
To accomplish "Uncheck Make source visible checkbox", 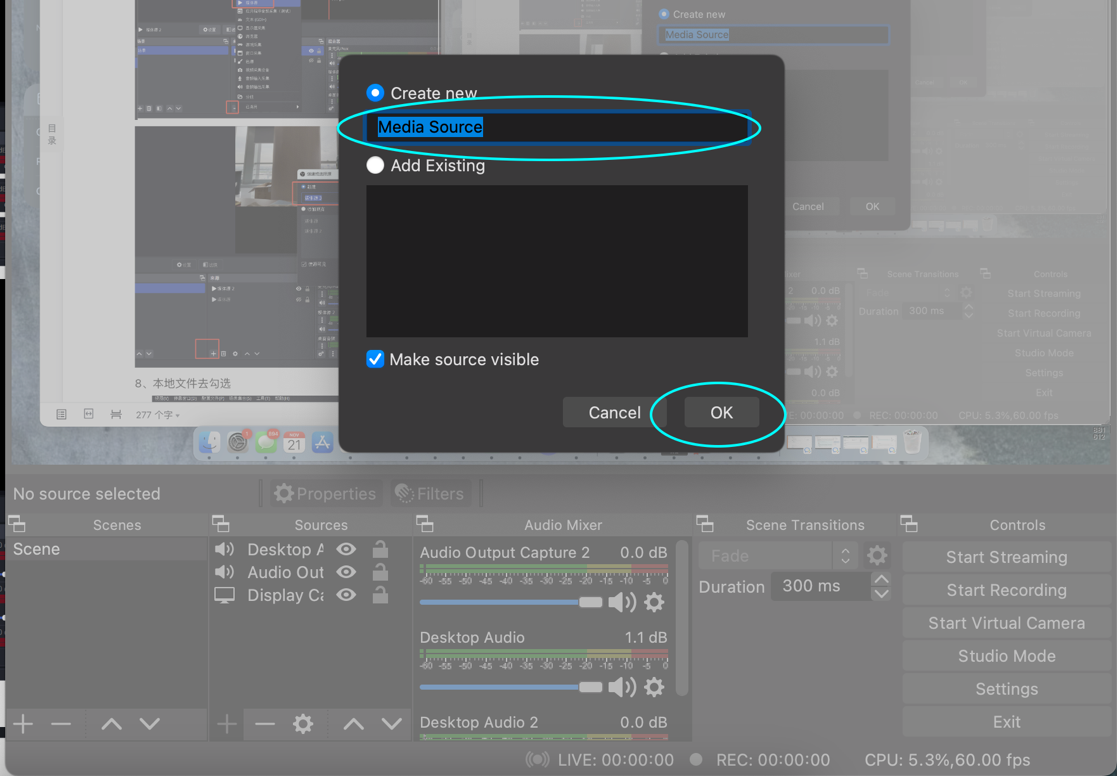I will (375, 359).
